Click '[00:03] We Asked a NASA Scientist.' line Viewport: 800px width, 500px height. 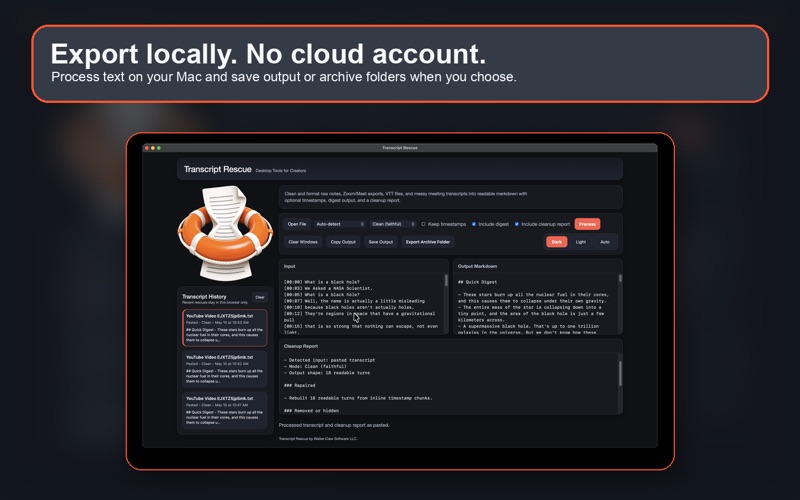click(x=328, y=288)
